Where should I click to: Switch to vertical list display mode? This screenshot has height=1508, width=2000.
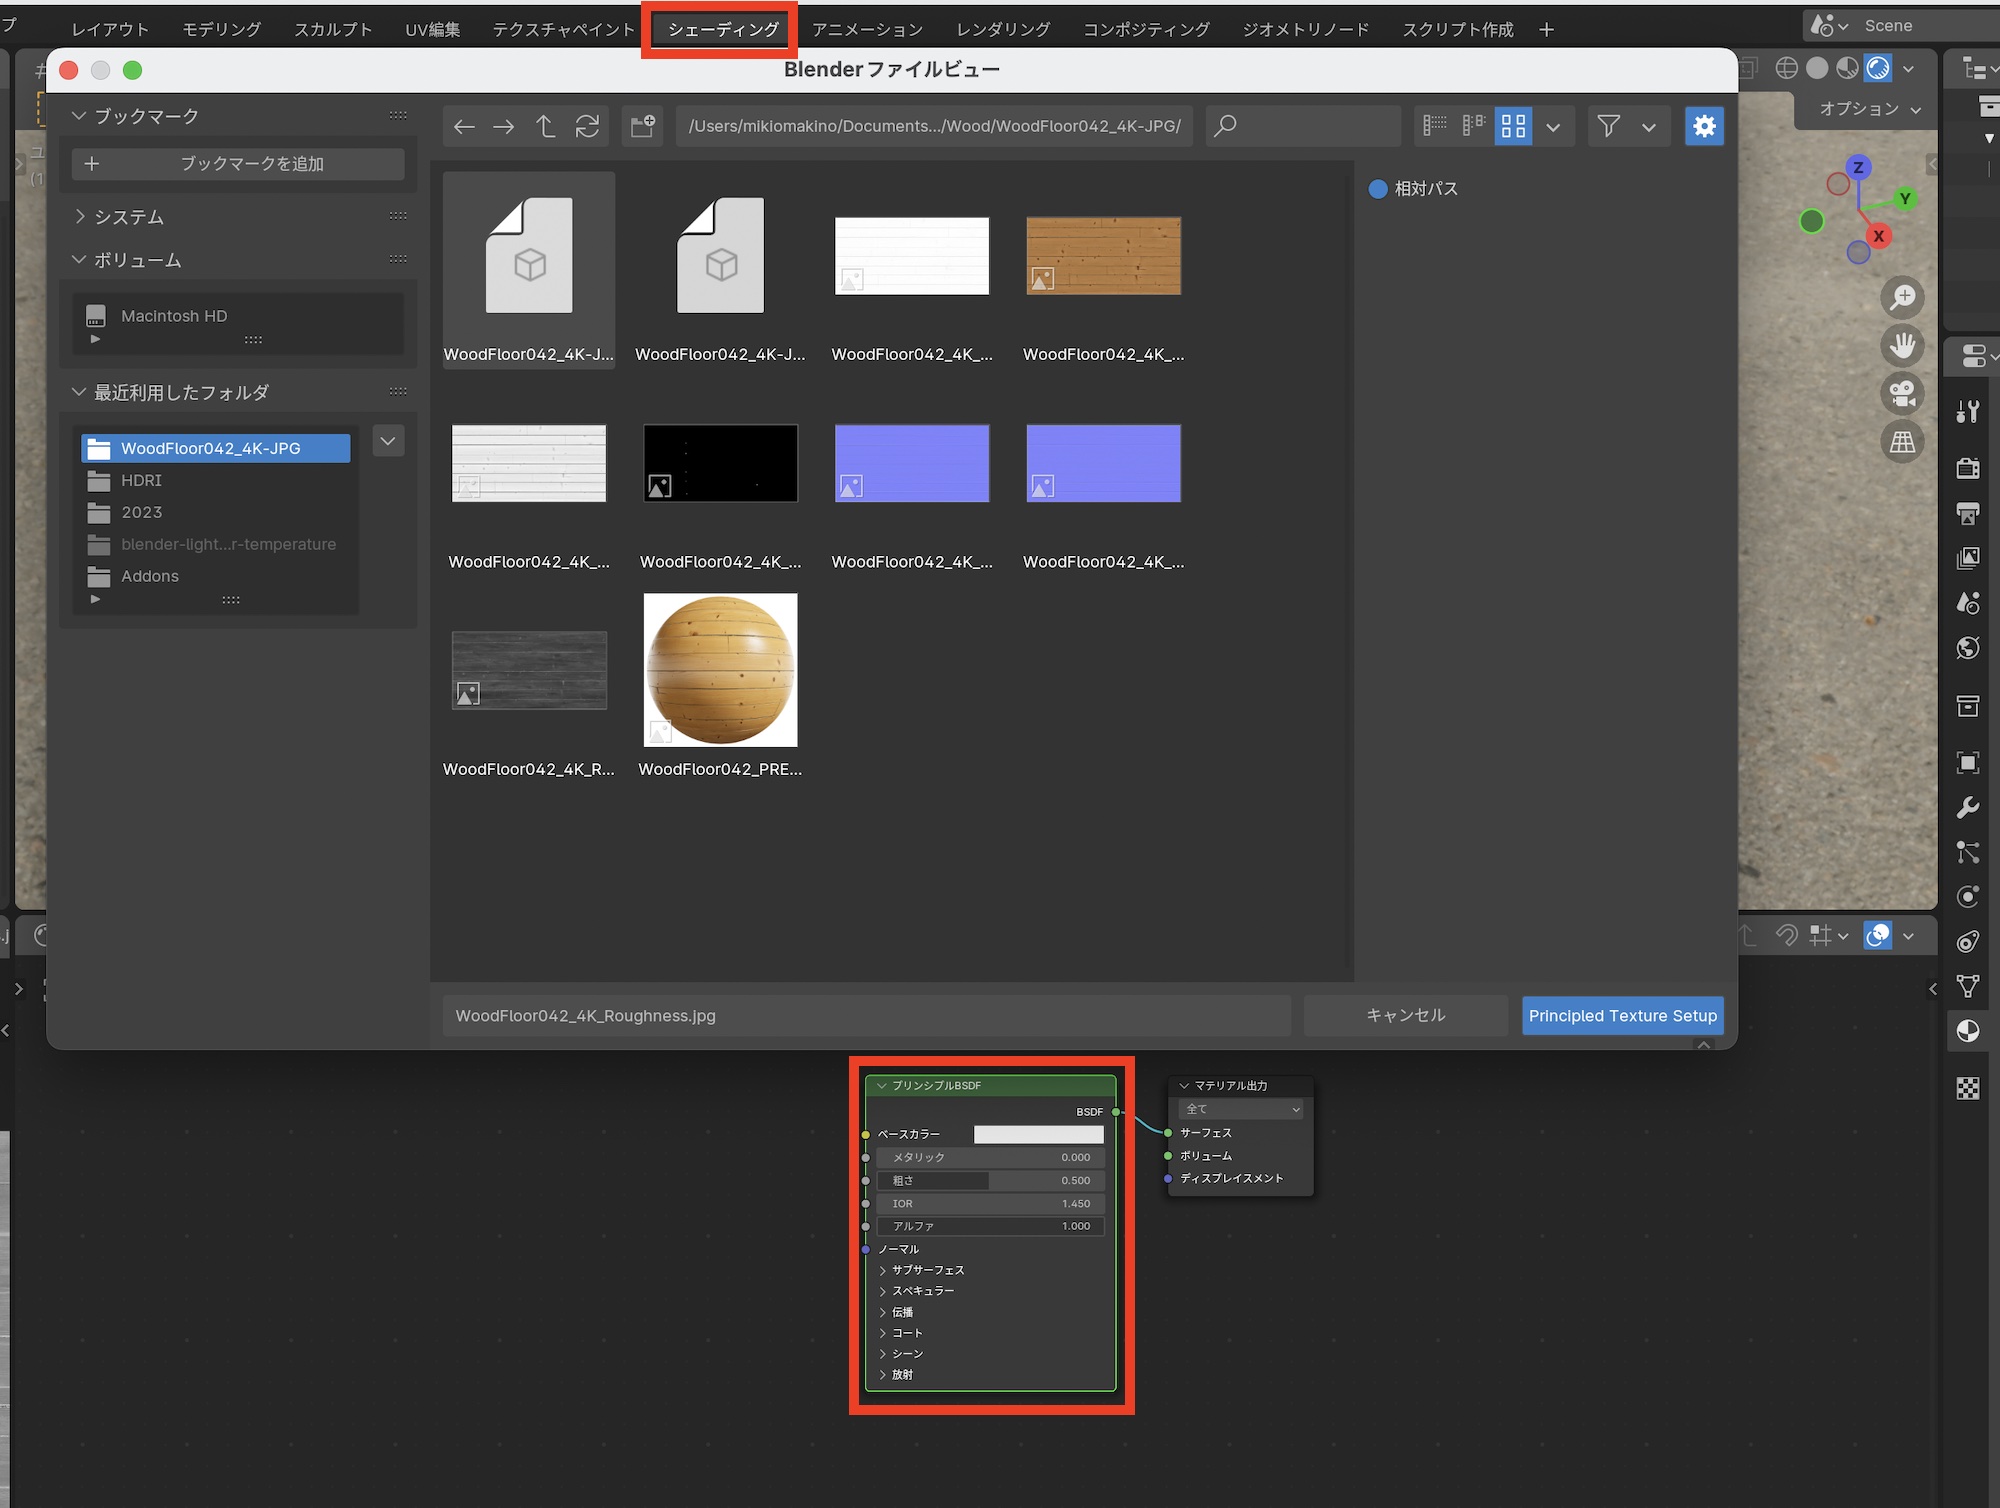(1435, 126)
